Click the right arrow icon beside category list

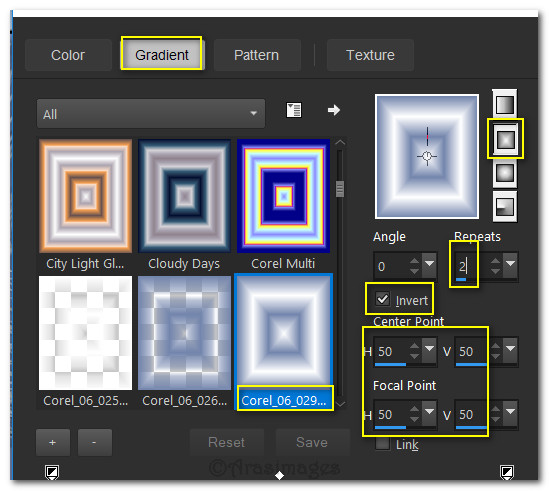333,110
